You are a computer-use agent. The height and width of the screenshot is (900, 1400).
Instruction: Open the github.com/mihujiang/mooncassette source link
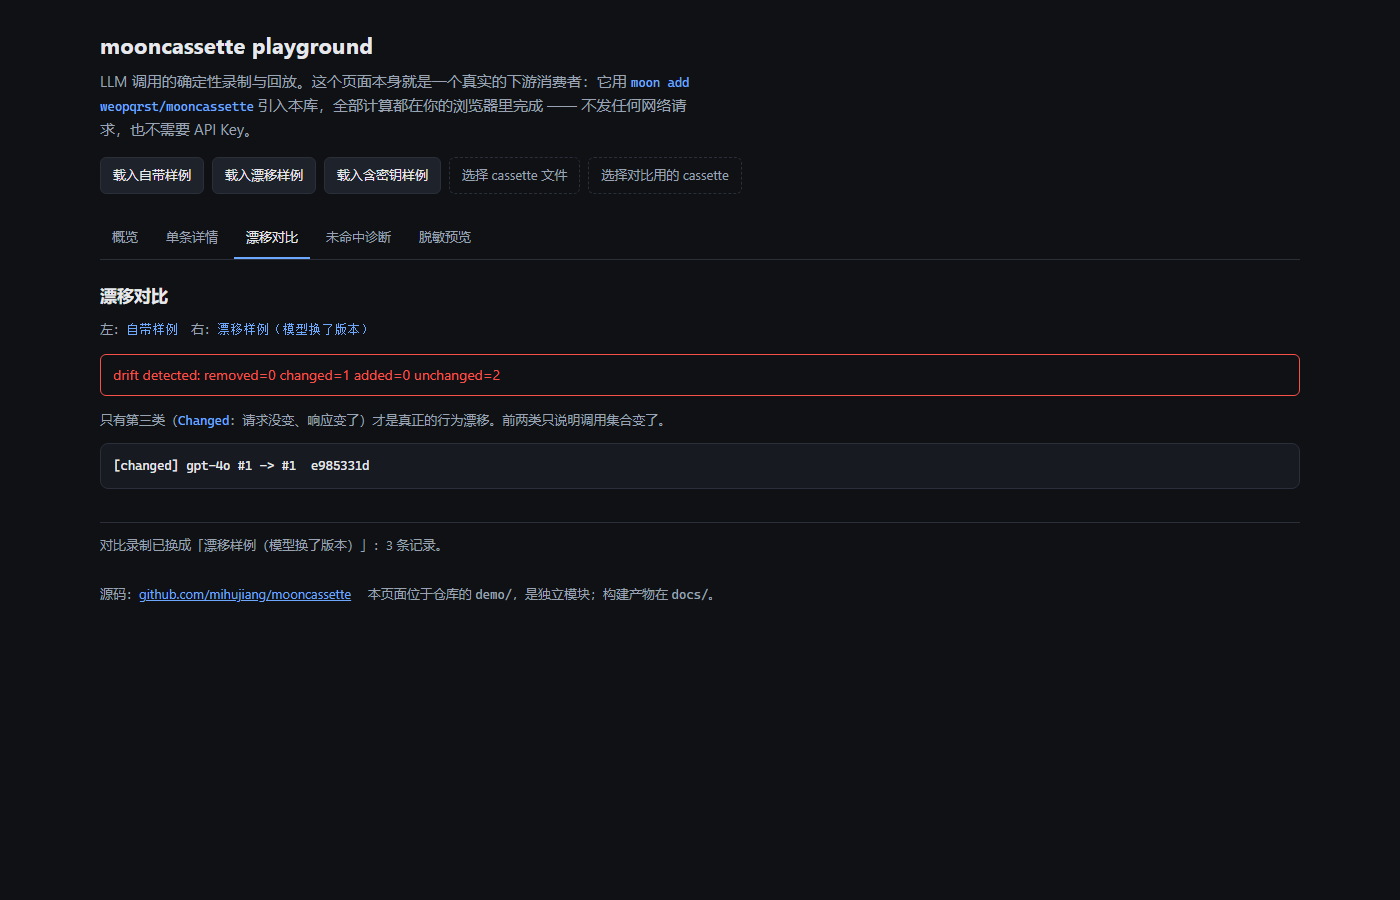245,594
